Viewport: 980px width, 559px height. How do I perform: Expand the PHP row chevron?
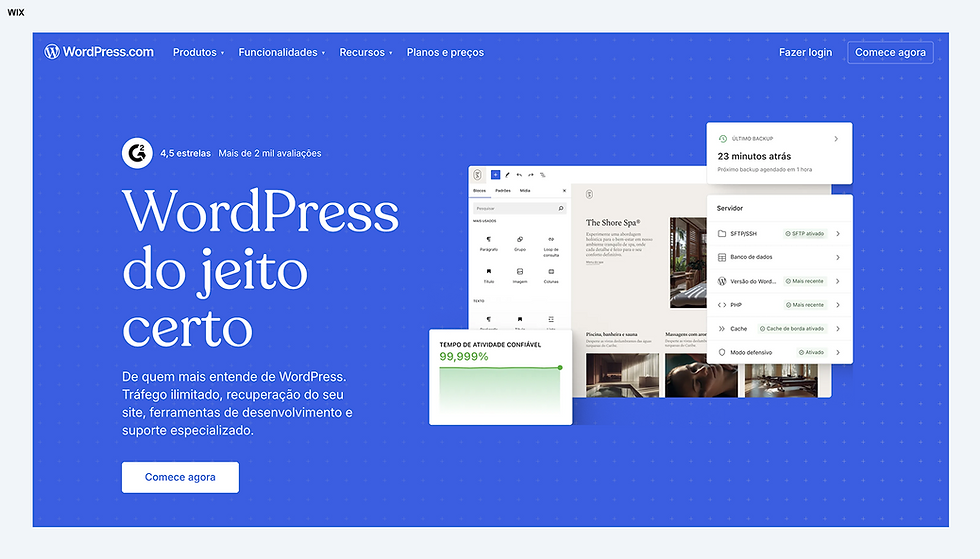pos(838,305)
